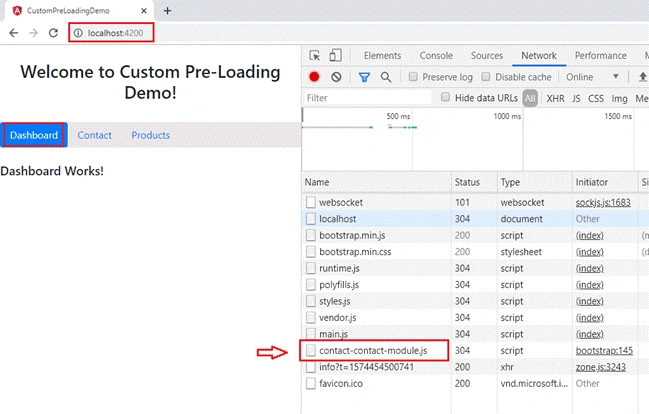Clear the network log with the block icon
This screenshot has height=414, width=649.
336,77
